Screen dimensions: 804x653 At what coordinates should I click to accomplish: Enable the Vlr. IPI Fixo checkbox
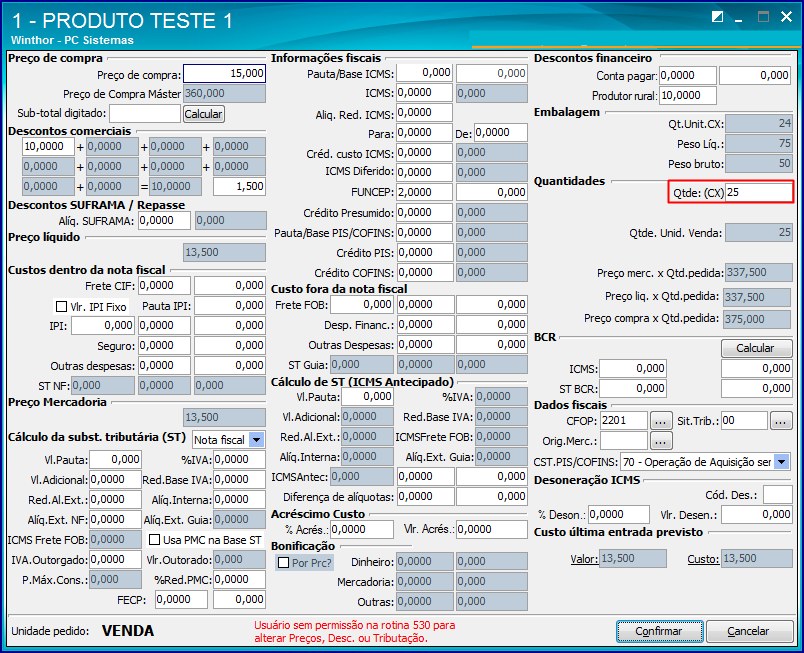[62, 307]
